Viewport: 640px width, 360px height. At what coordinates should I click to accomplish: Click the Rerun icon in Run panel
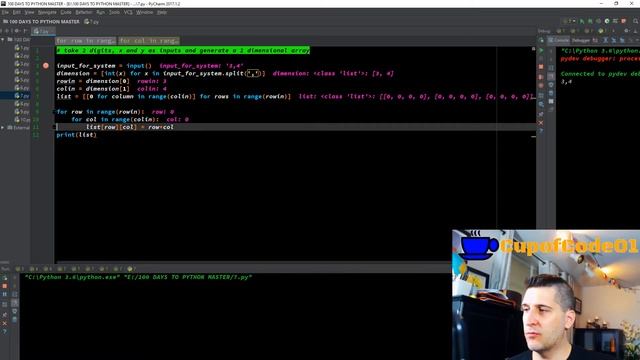click(x=5, y=278)
